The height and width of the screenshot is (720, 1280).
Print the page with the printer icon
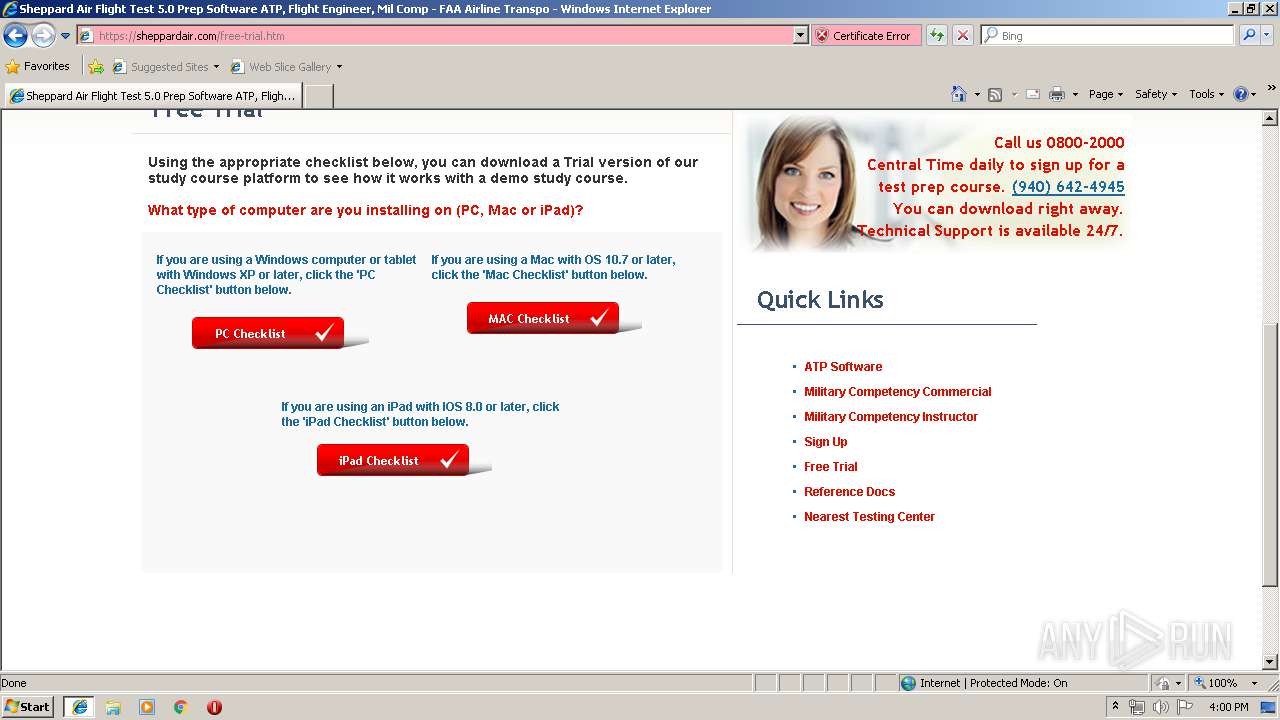(1057, 94)
